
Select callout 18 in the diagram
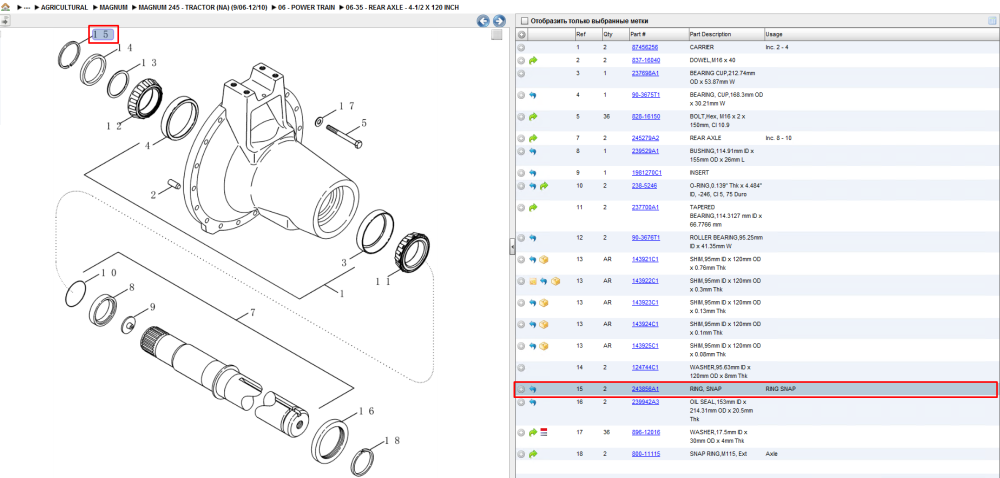(x=390, y=440)
